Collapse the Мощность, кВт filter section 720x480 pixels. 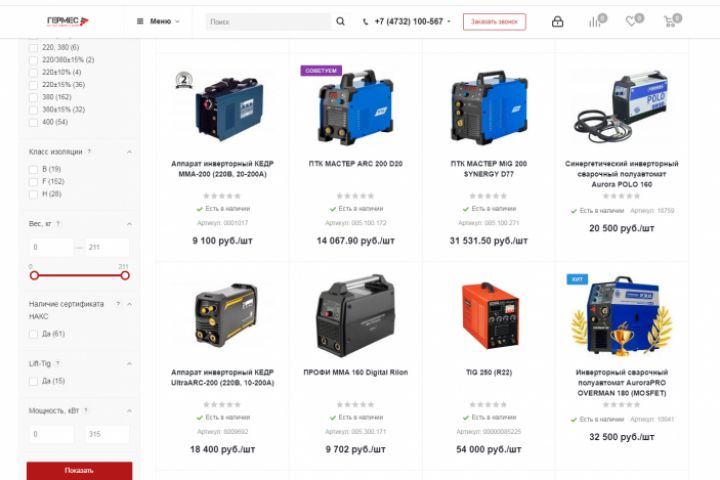click(x=129, y=411)
